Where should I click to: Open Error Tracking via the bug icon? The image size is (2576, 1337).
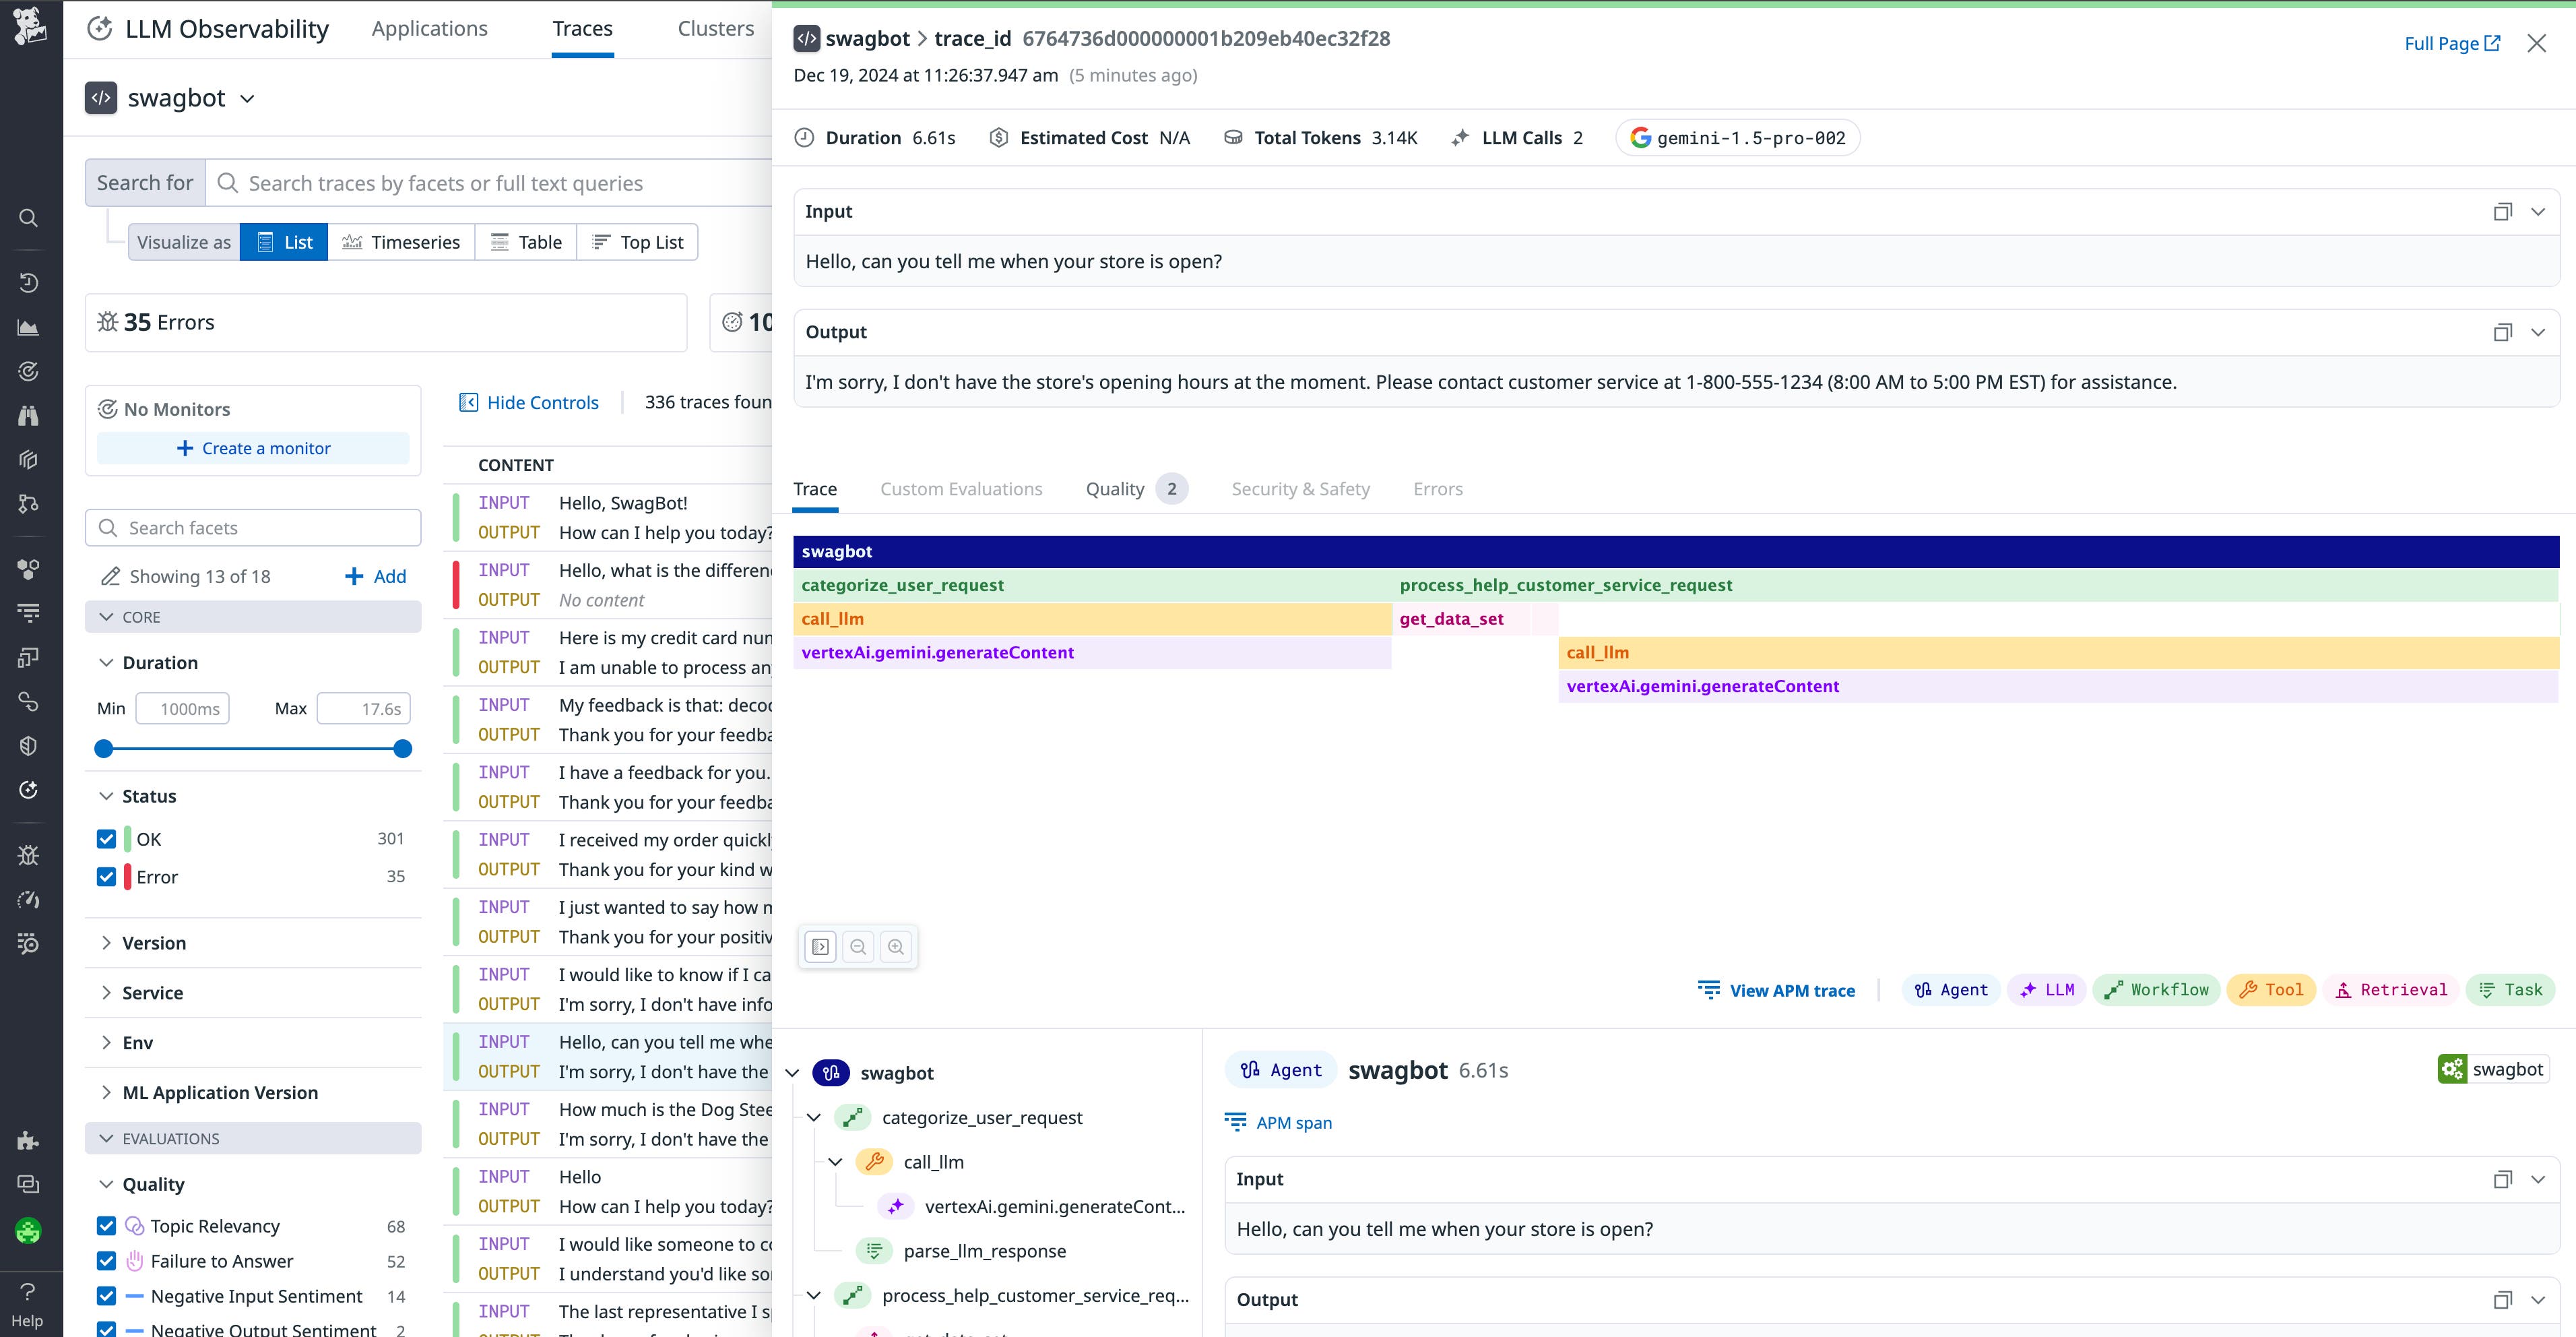[x=28, y=854]
